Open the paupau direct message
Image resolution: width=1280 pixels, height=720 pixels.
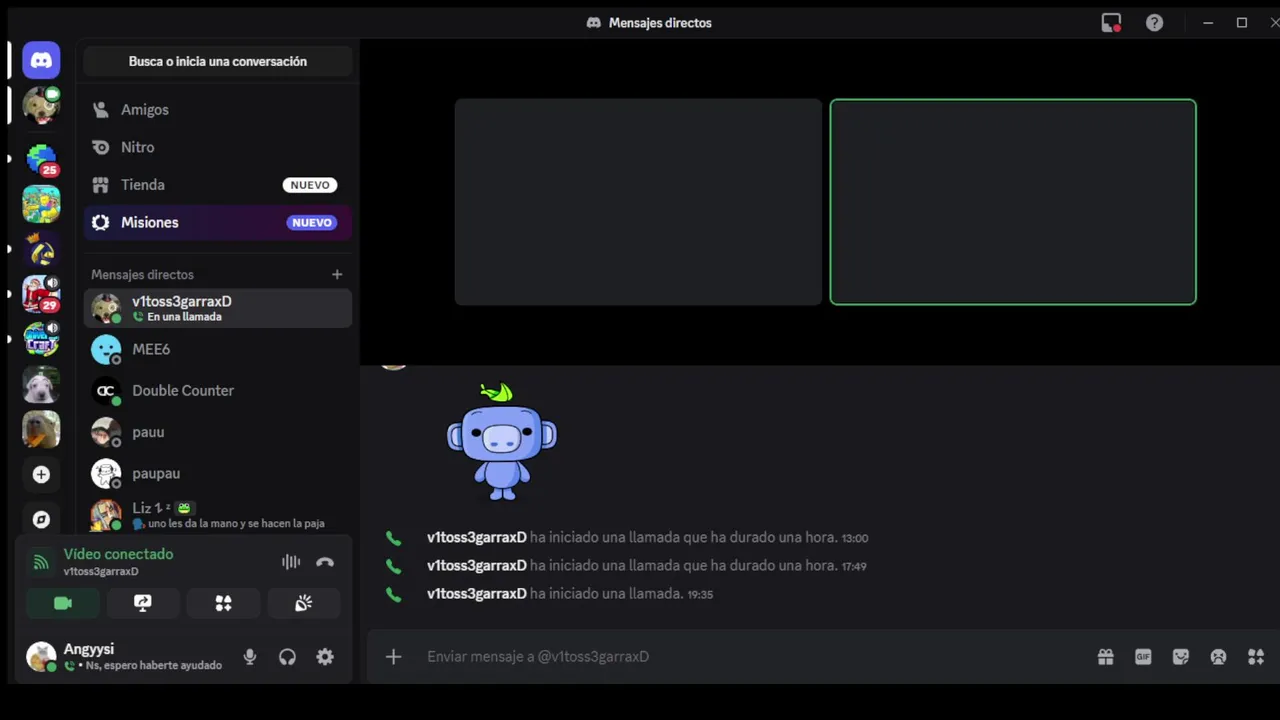coord(218,473)
